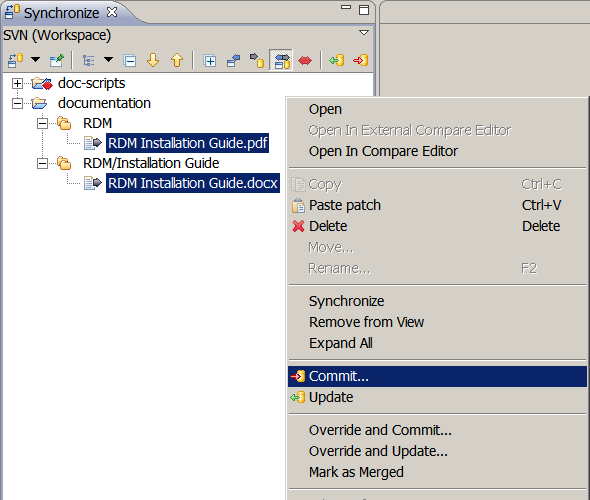
Task: Go to previous difference up arrow
Action: pos(177,60)
